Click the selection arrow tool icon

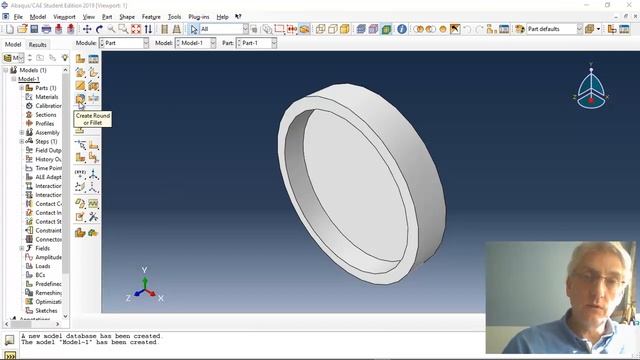[x=193, y=29]
